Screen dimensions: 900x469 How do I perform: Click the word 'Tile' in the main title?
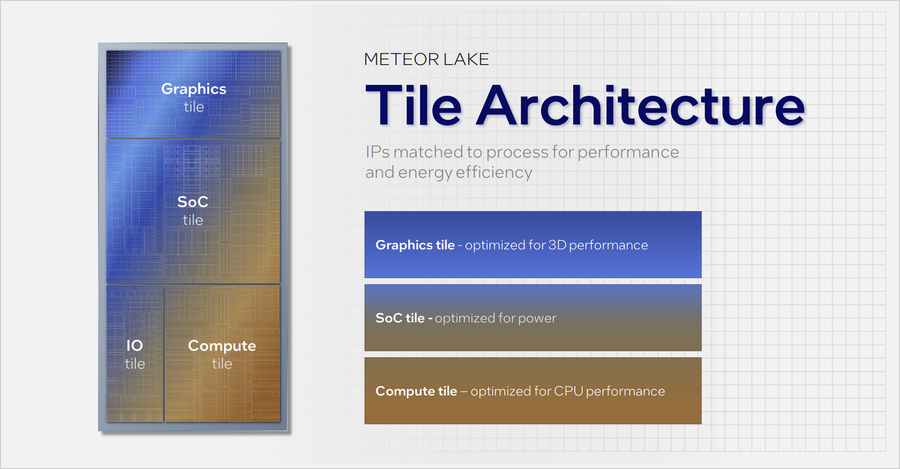tap(406, 105)
